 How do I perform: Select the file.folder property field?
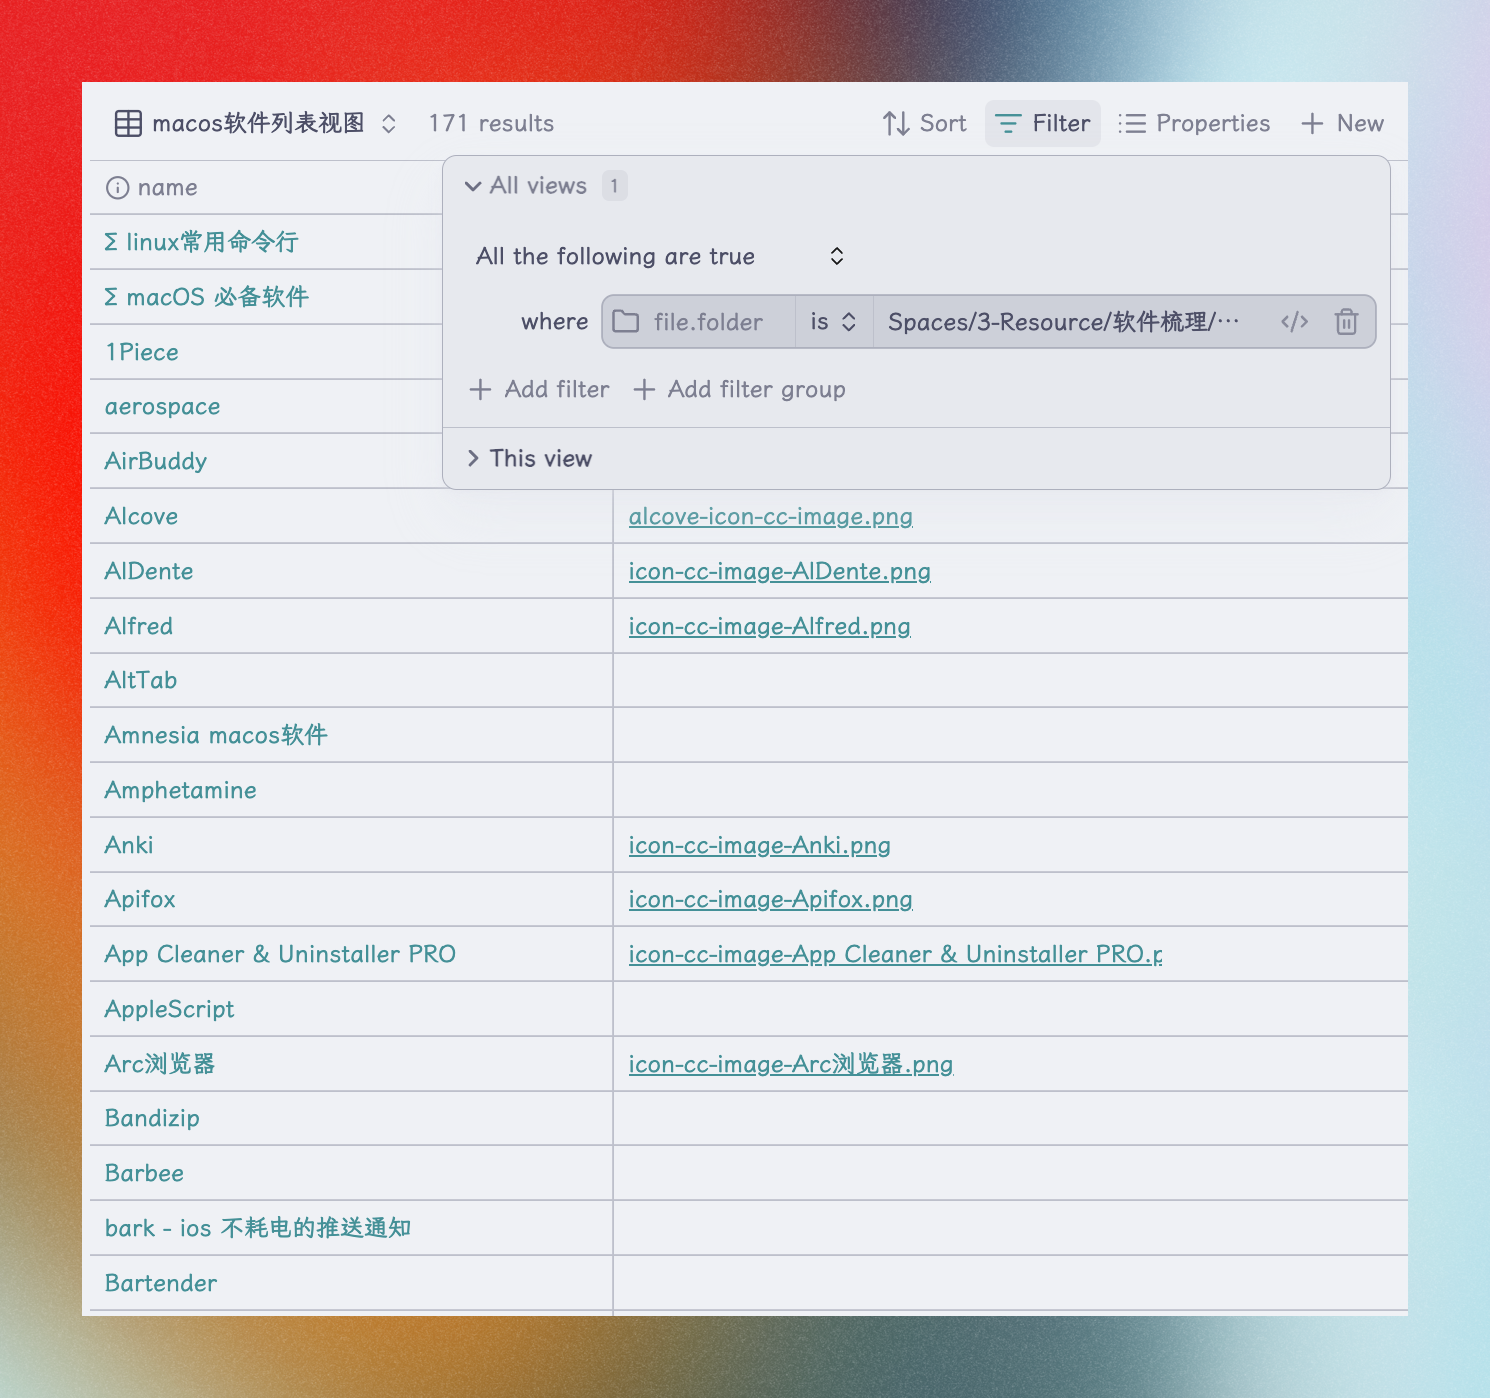699,322
